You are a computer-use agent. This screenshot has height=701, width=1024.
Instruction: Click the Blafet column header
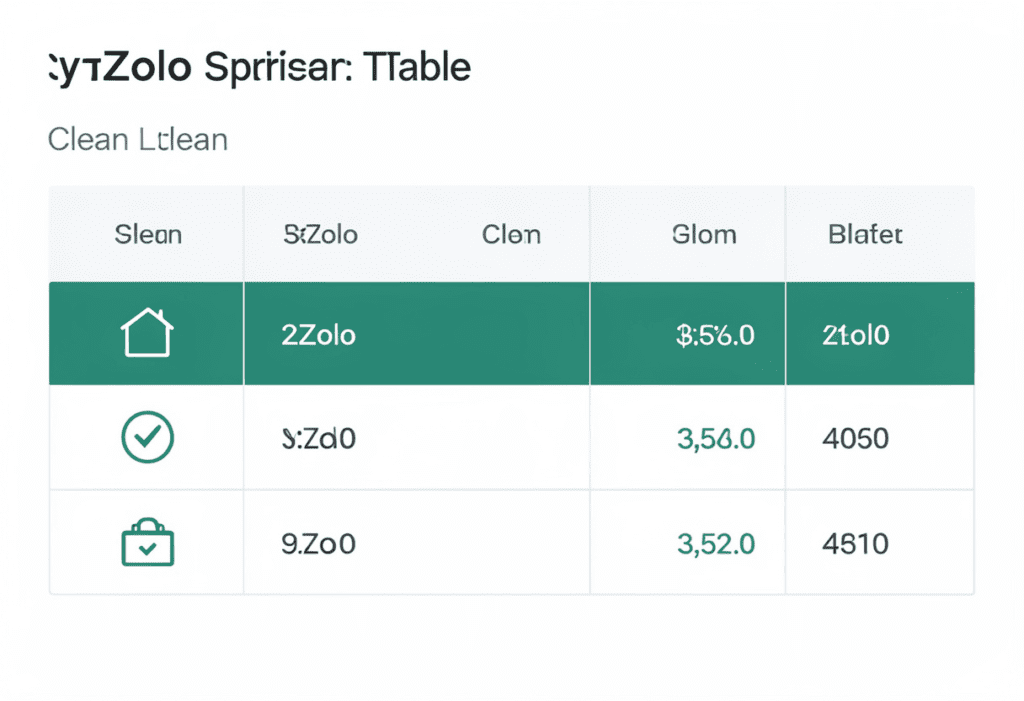tap(865, 235)
